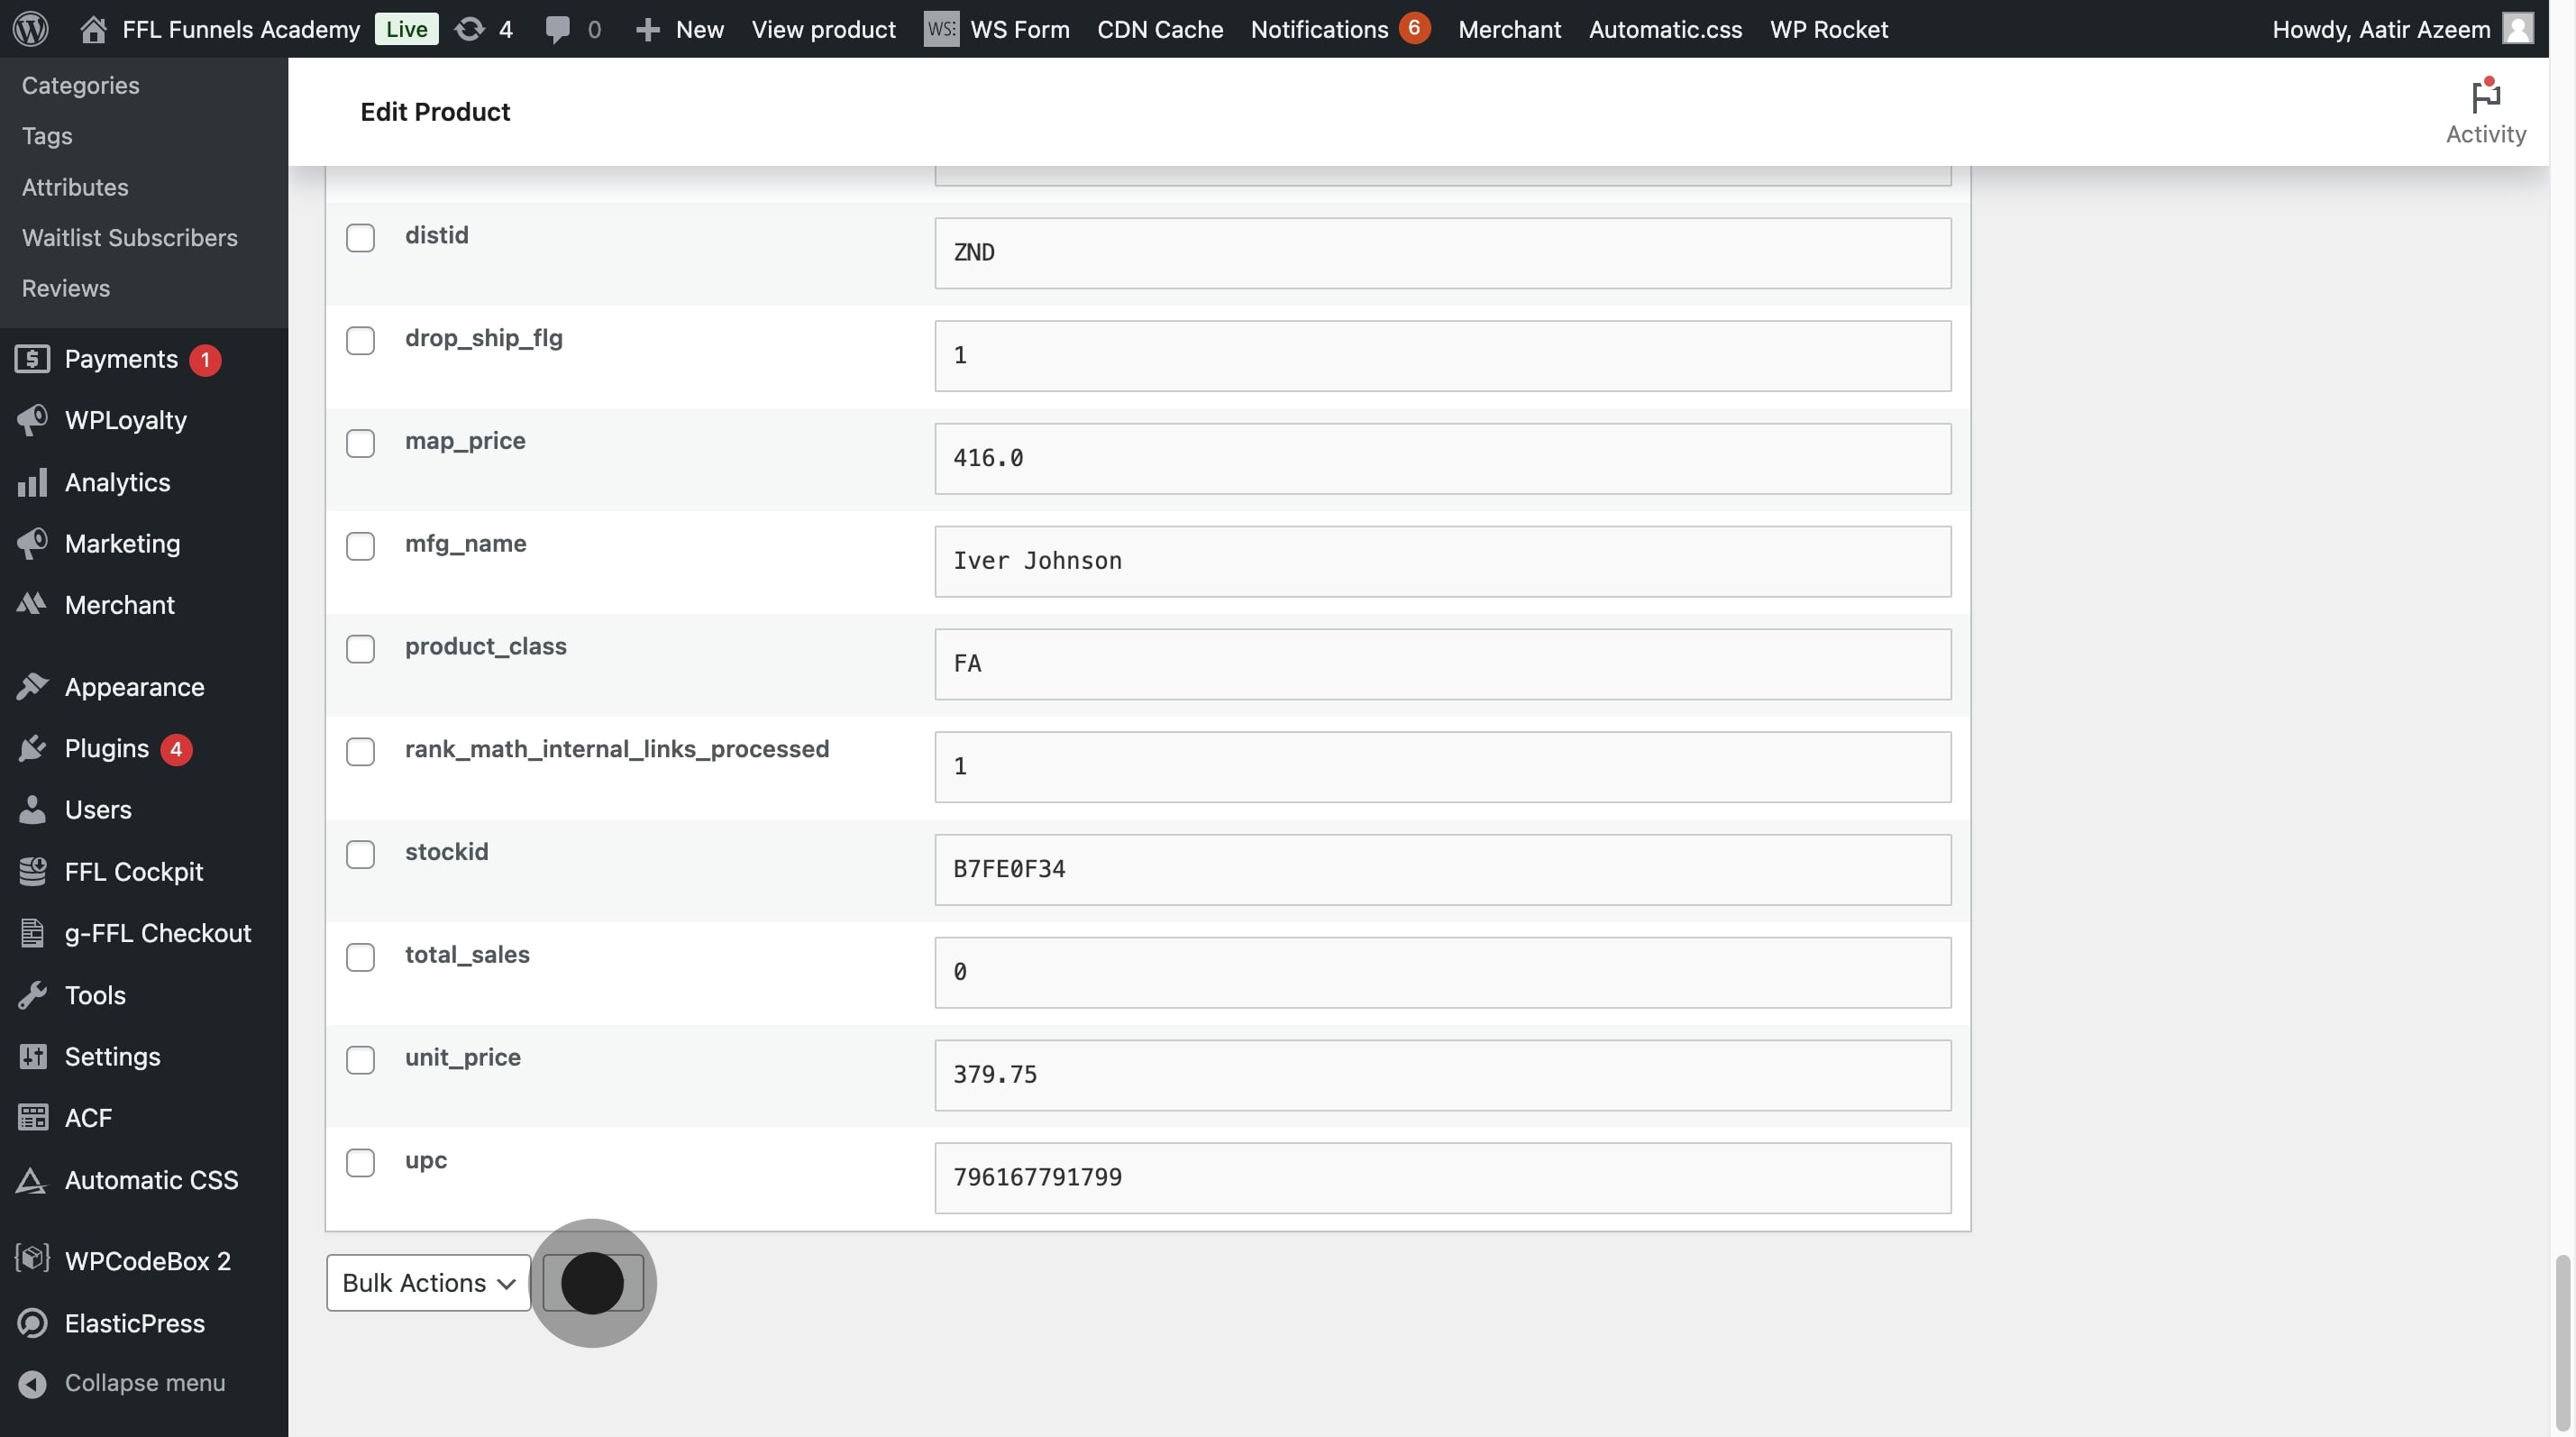Open the WordPress logo menu
Screen dimensions: 2576x1437
(x=31, y=29)
